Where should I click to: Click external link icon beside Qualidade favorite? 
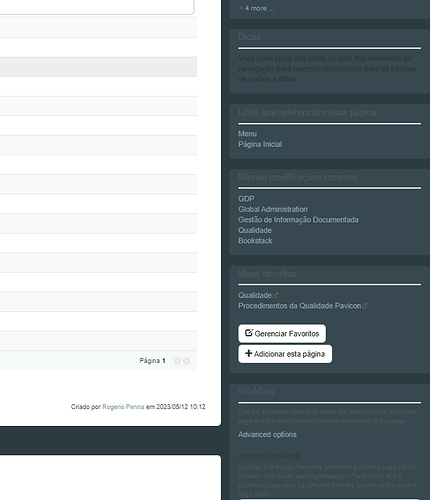pos(275,295)
